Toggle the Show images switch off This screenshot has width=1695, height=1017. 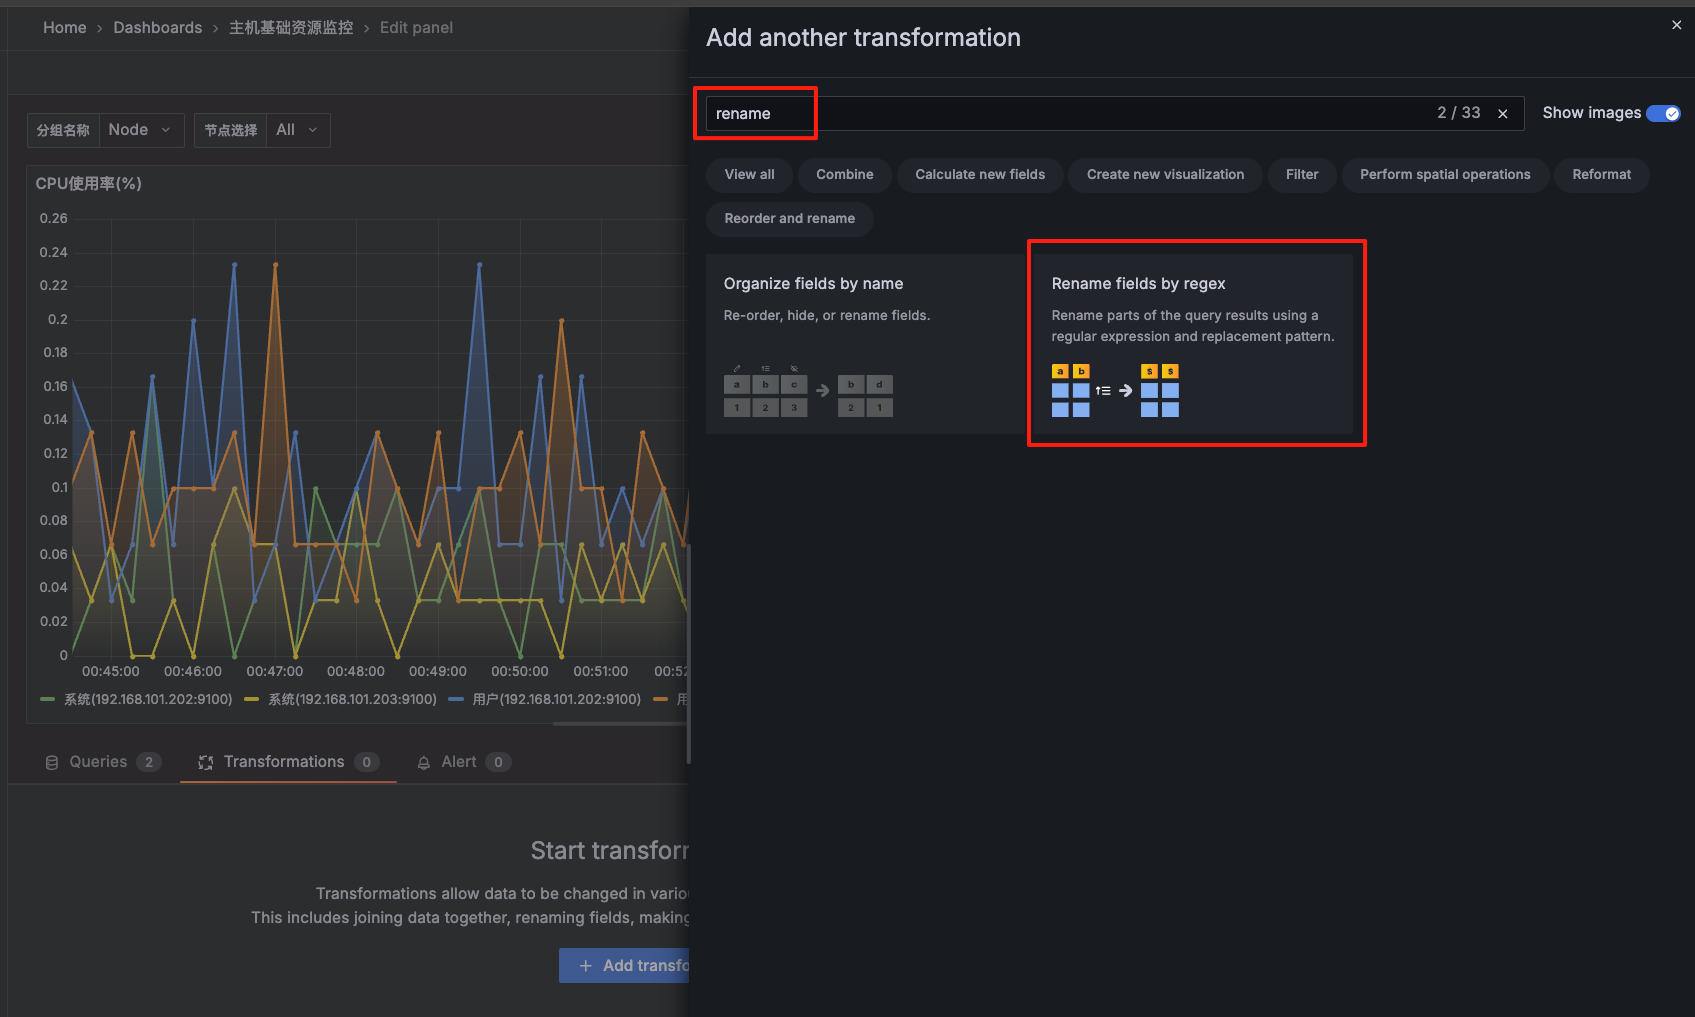pos(1663,113)
